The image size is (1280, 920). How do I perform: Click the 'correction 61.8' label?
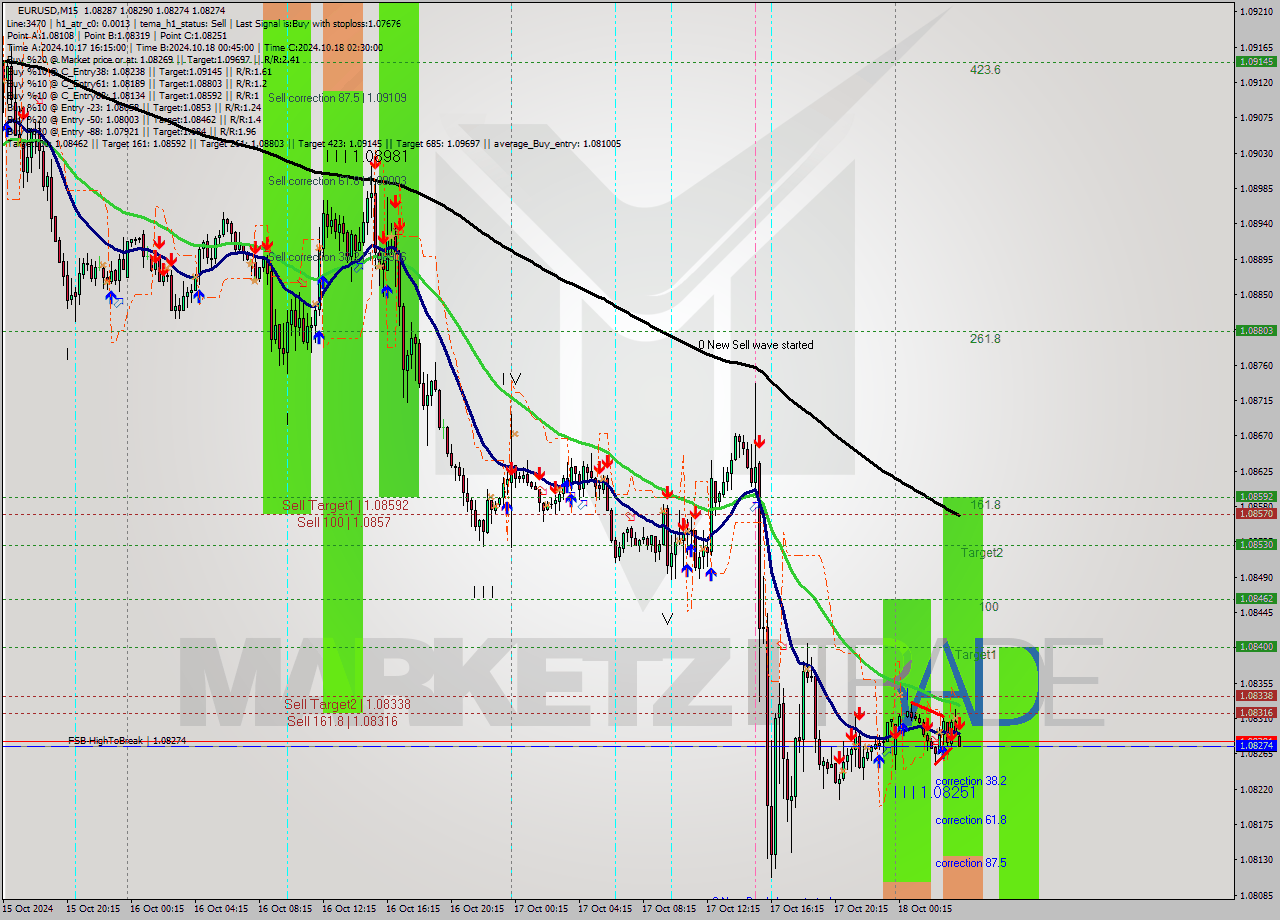tap(970, 820)
